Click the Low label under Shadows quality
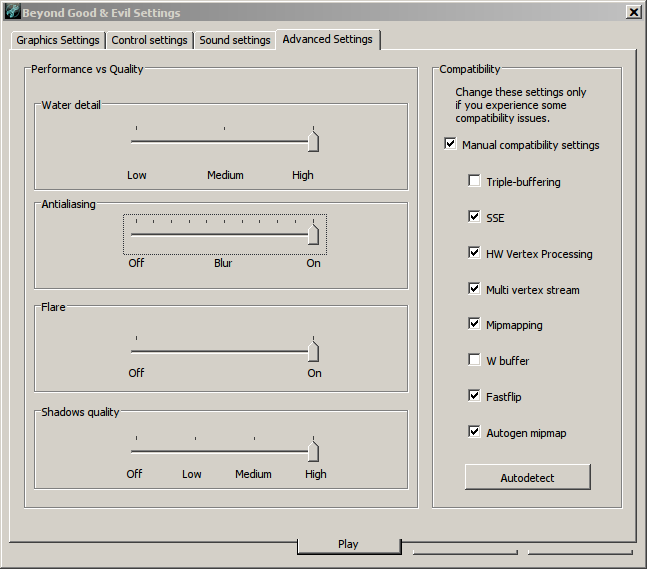This screenshot has width=647, height=569. 192,474
